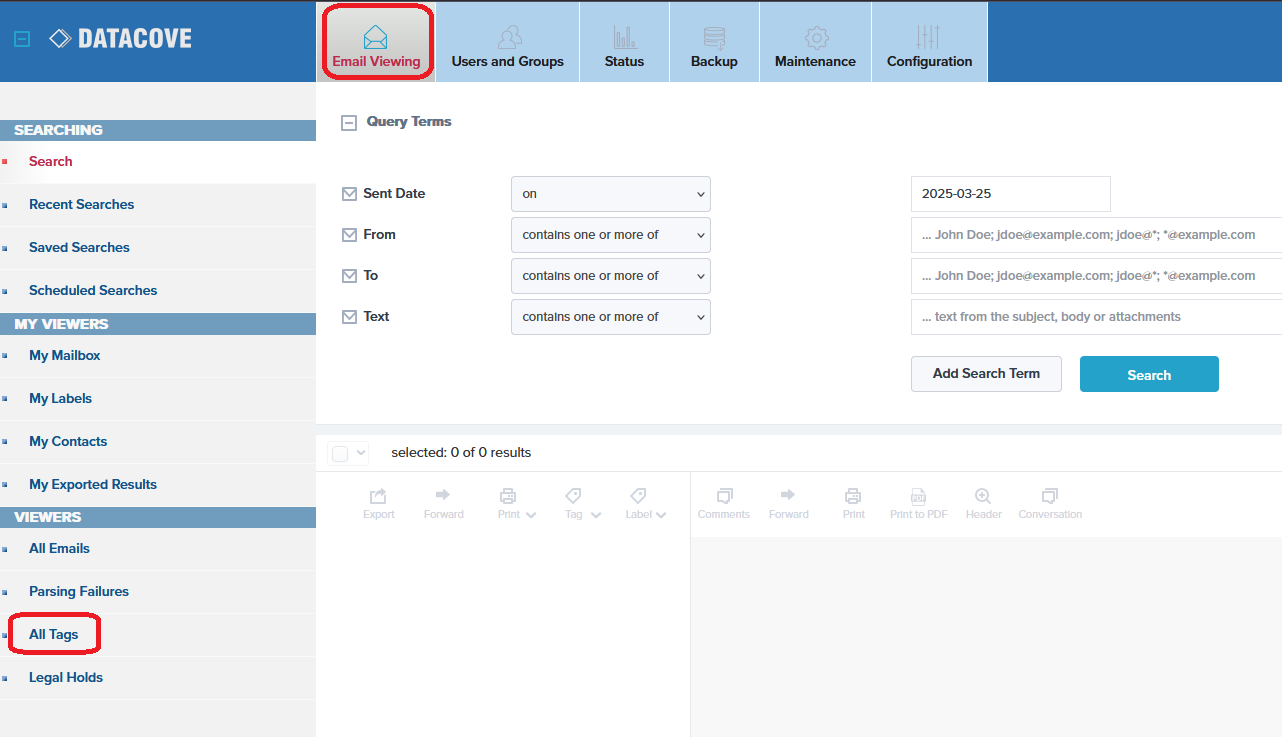Click the Print to PDF icon
The image size is (1282, 737).
point(918,496)
